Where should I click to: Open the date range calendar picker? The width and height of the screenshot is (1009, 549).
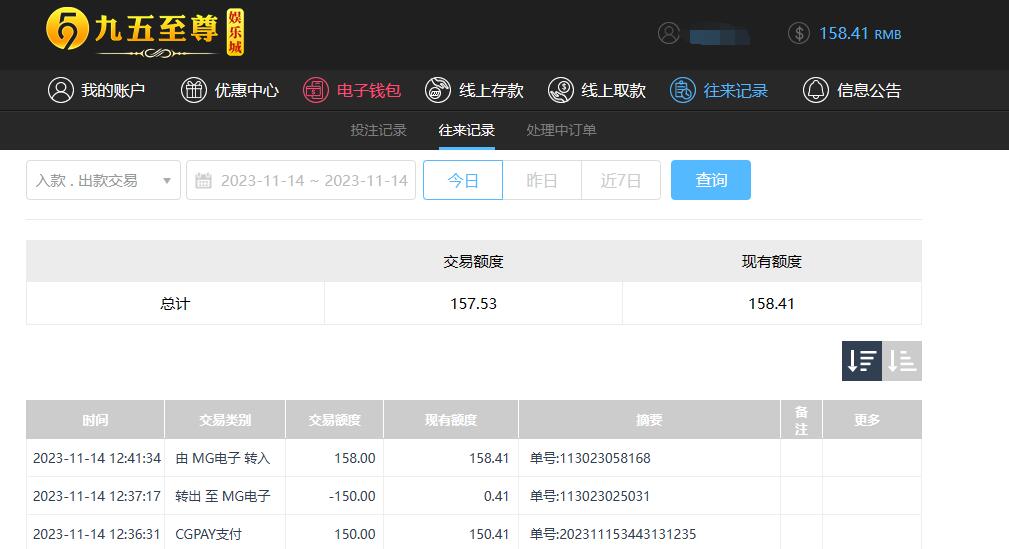click(x=301, y=180)
